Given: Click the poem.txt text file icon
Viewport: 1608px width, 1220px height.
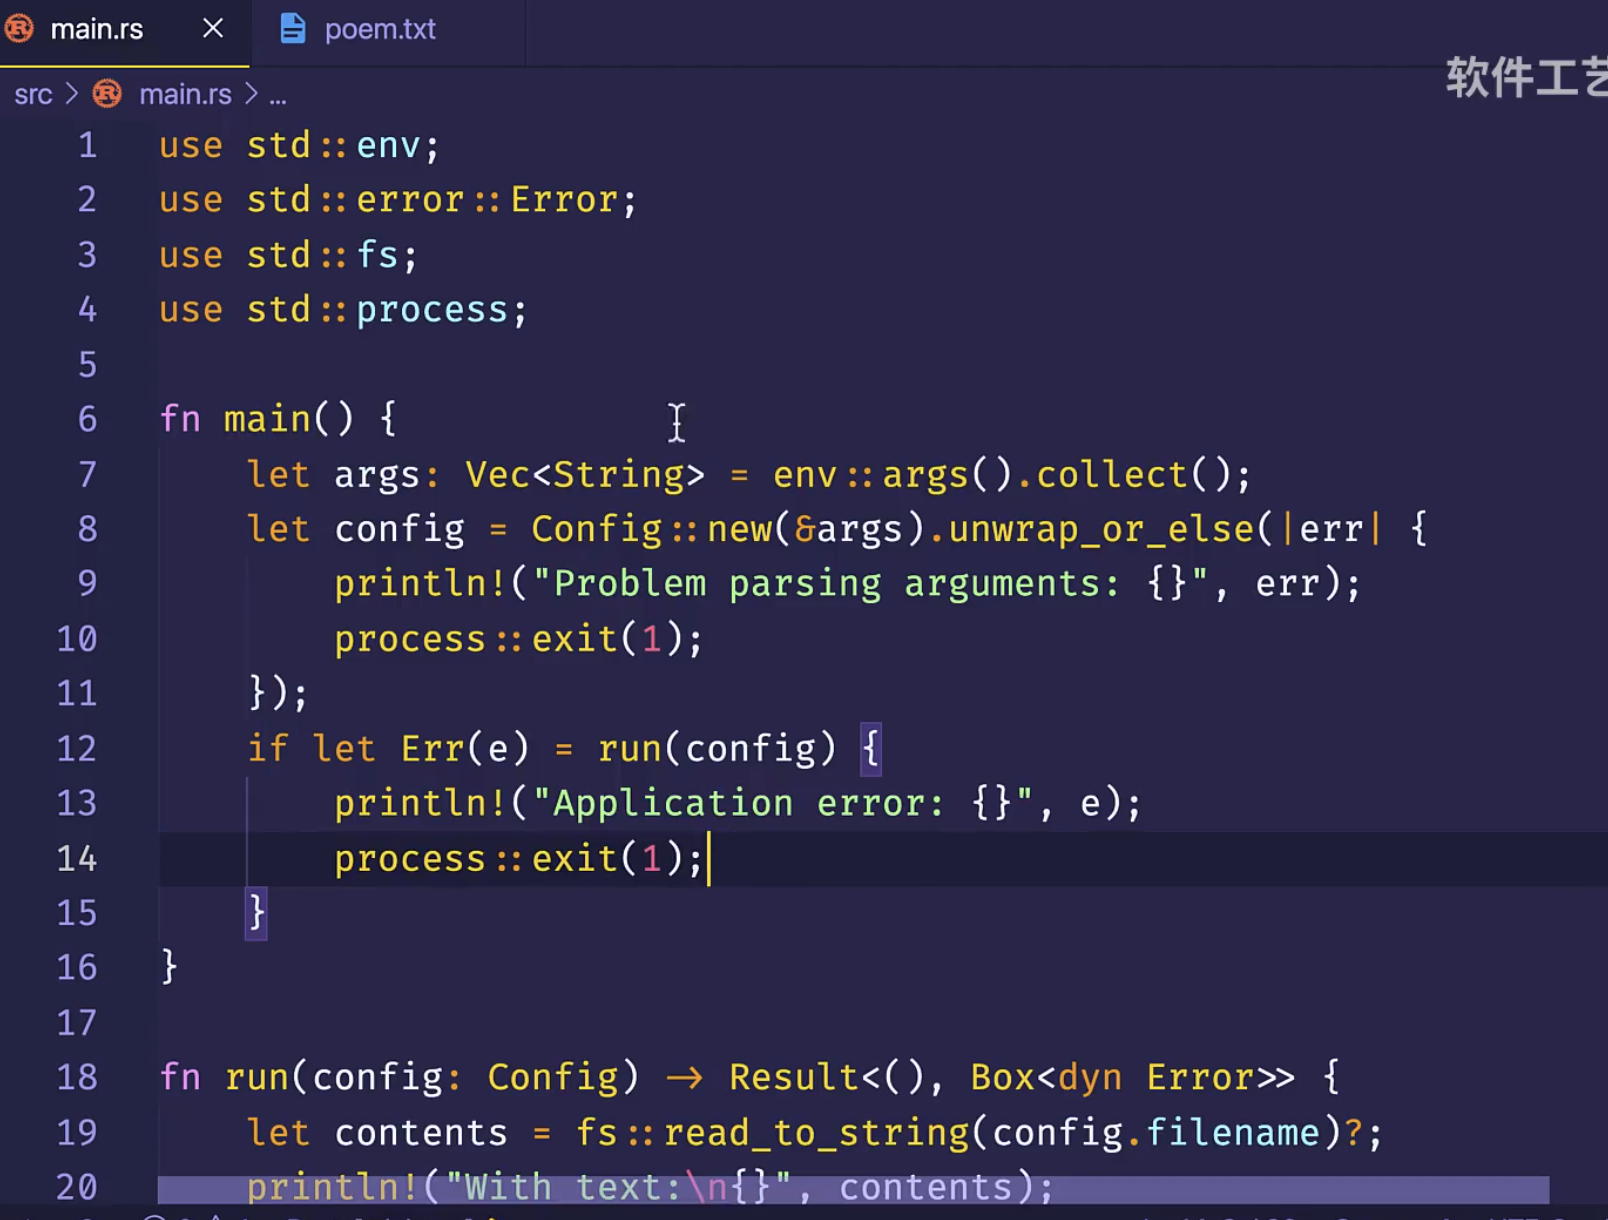Looking at the screenshot, I should [x=292, y=29].
